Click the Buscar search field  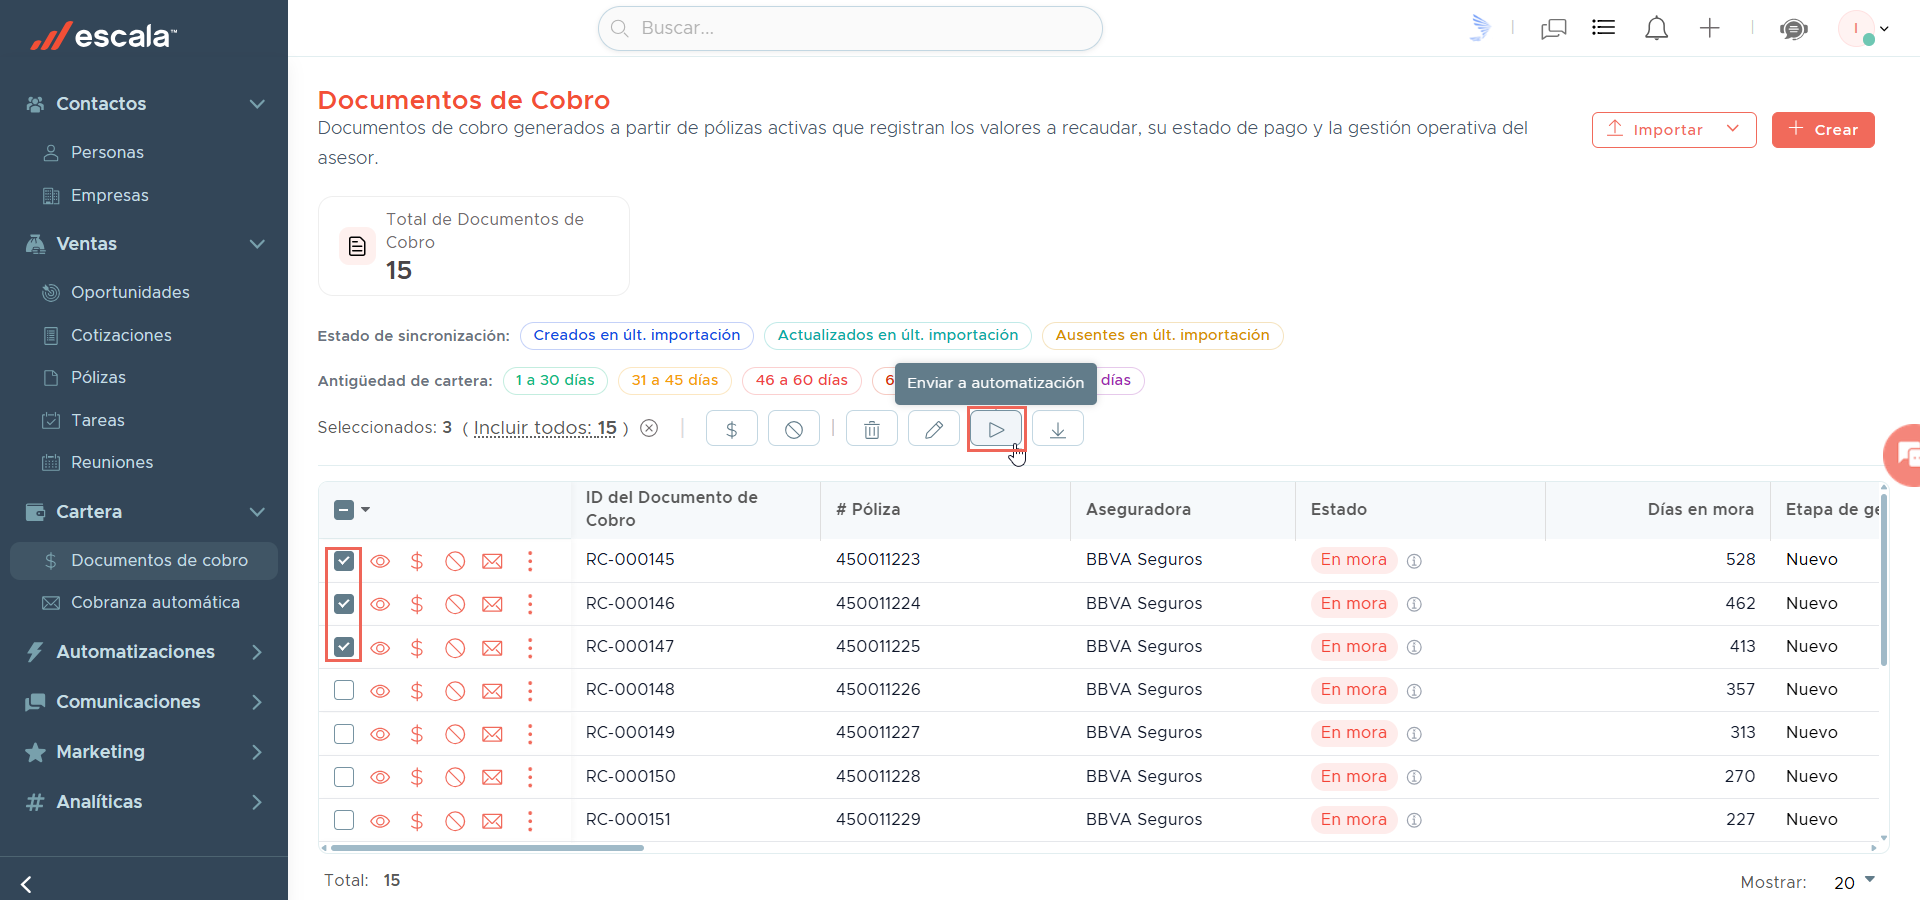coord(850,28)
